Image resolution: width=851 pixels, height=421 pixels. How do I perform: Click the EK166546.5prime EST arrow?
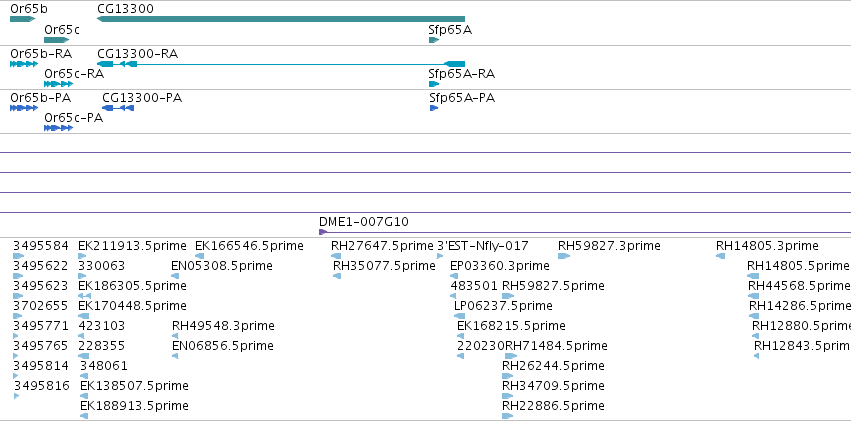click(x=199, y=256)
